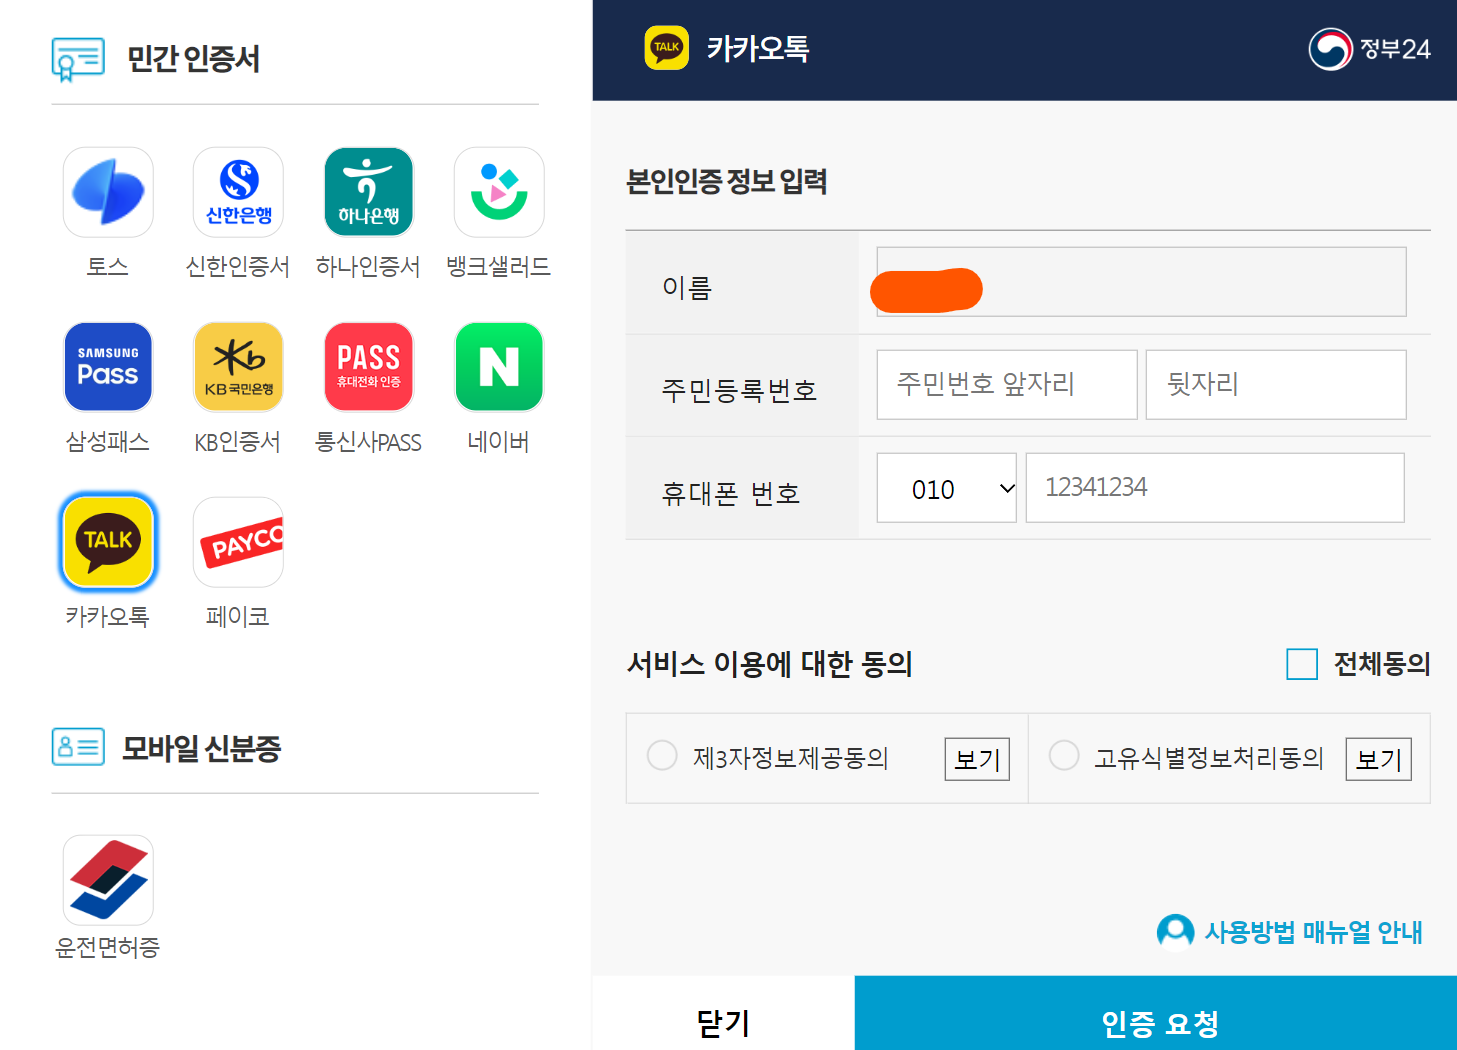Click the user manual guide person icon

pyautogui.click(x=1175, y=931)
